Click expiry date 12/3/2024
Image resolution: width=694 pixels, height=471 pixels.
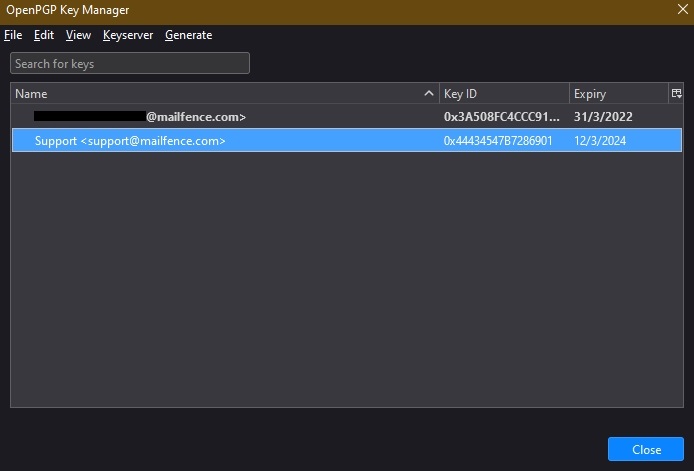pos(600,141)
